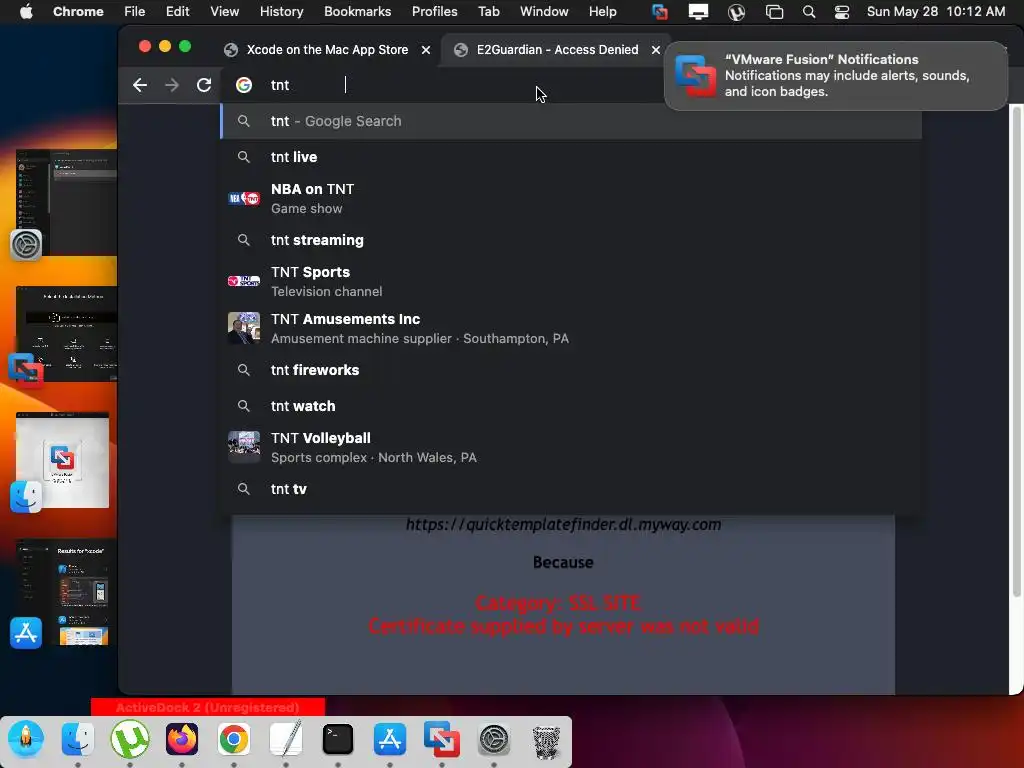Open the History menu
Image resolution: width=1024 pixels, height=768 pixels.
coord(281,11)
